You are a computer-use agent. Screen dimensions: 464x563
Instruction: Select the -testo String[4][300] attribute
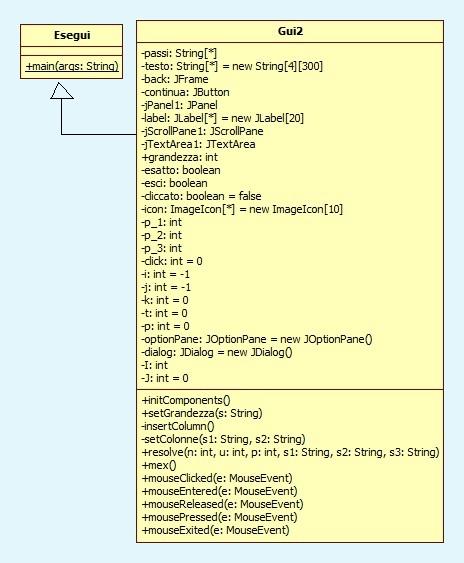click(232, 66)
